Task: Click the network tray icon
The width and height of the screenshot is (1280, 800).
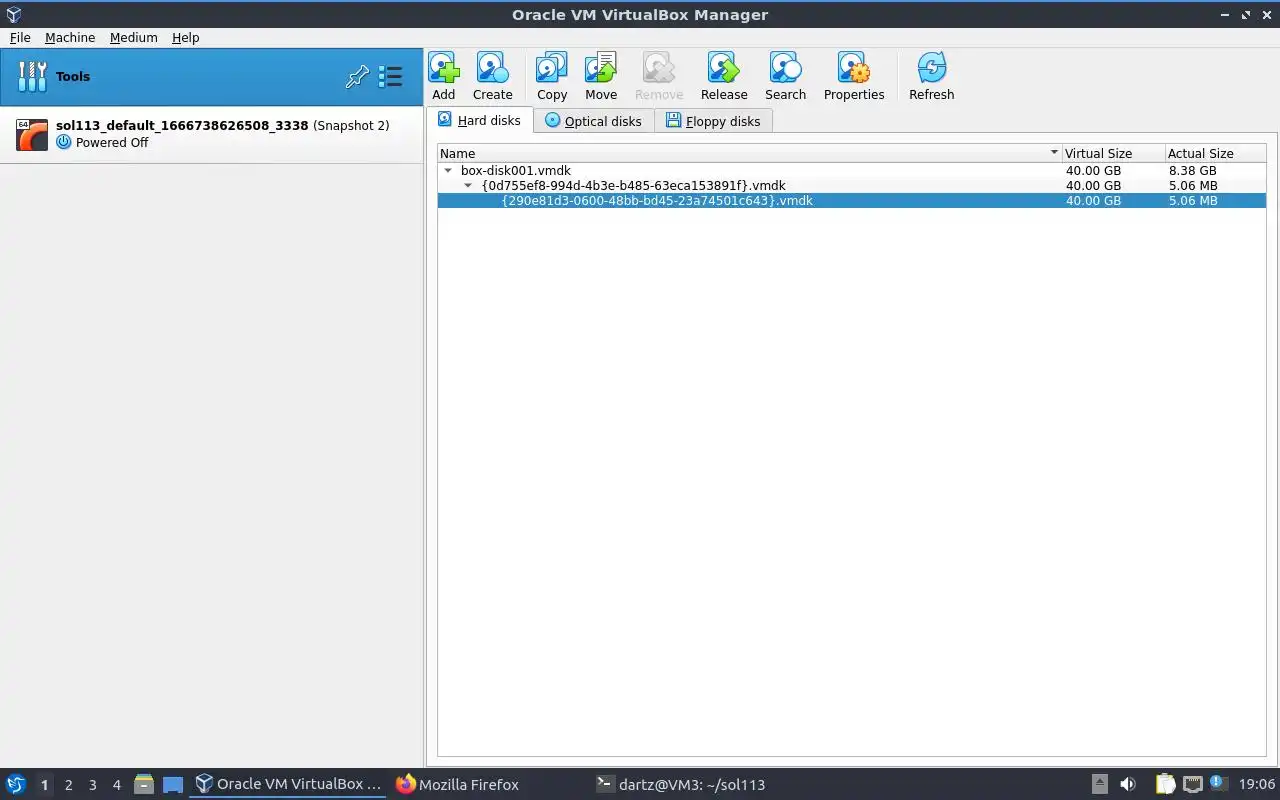Action: coord(1192,784)
